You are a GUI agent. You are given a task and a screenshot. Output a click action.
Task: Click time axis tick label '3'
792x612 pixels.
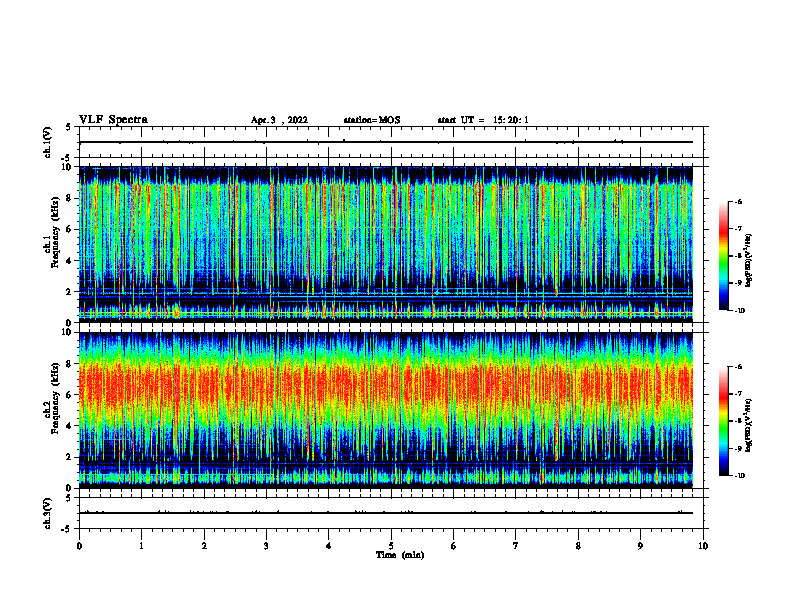coord(266,546)
